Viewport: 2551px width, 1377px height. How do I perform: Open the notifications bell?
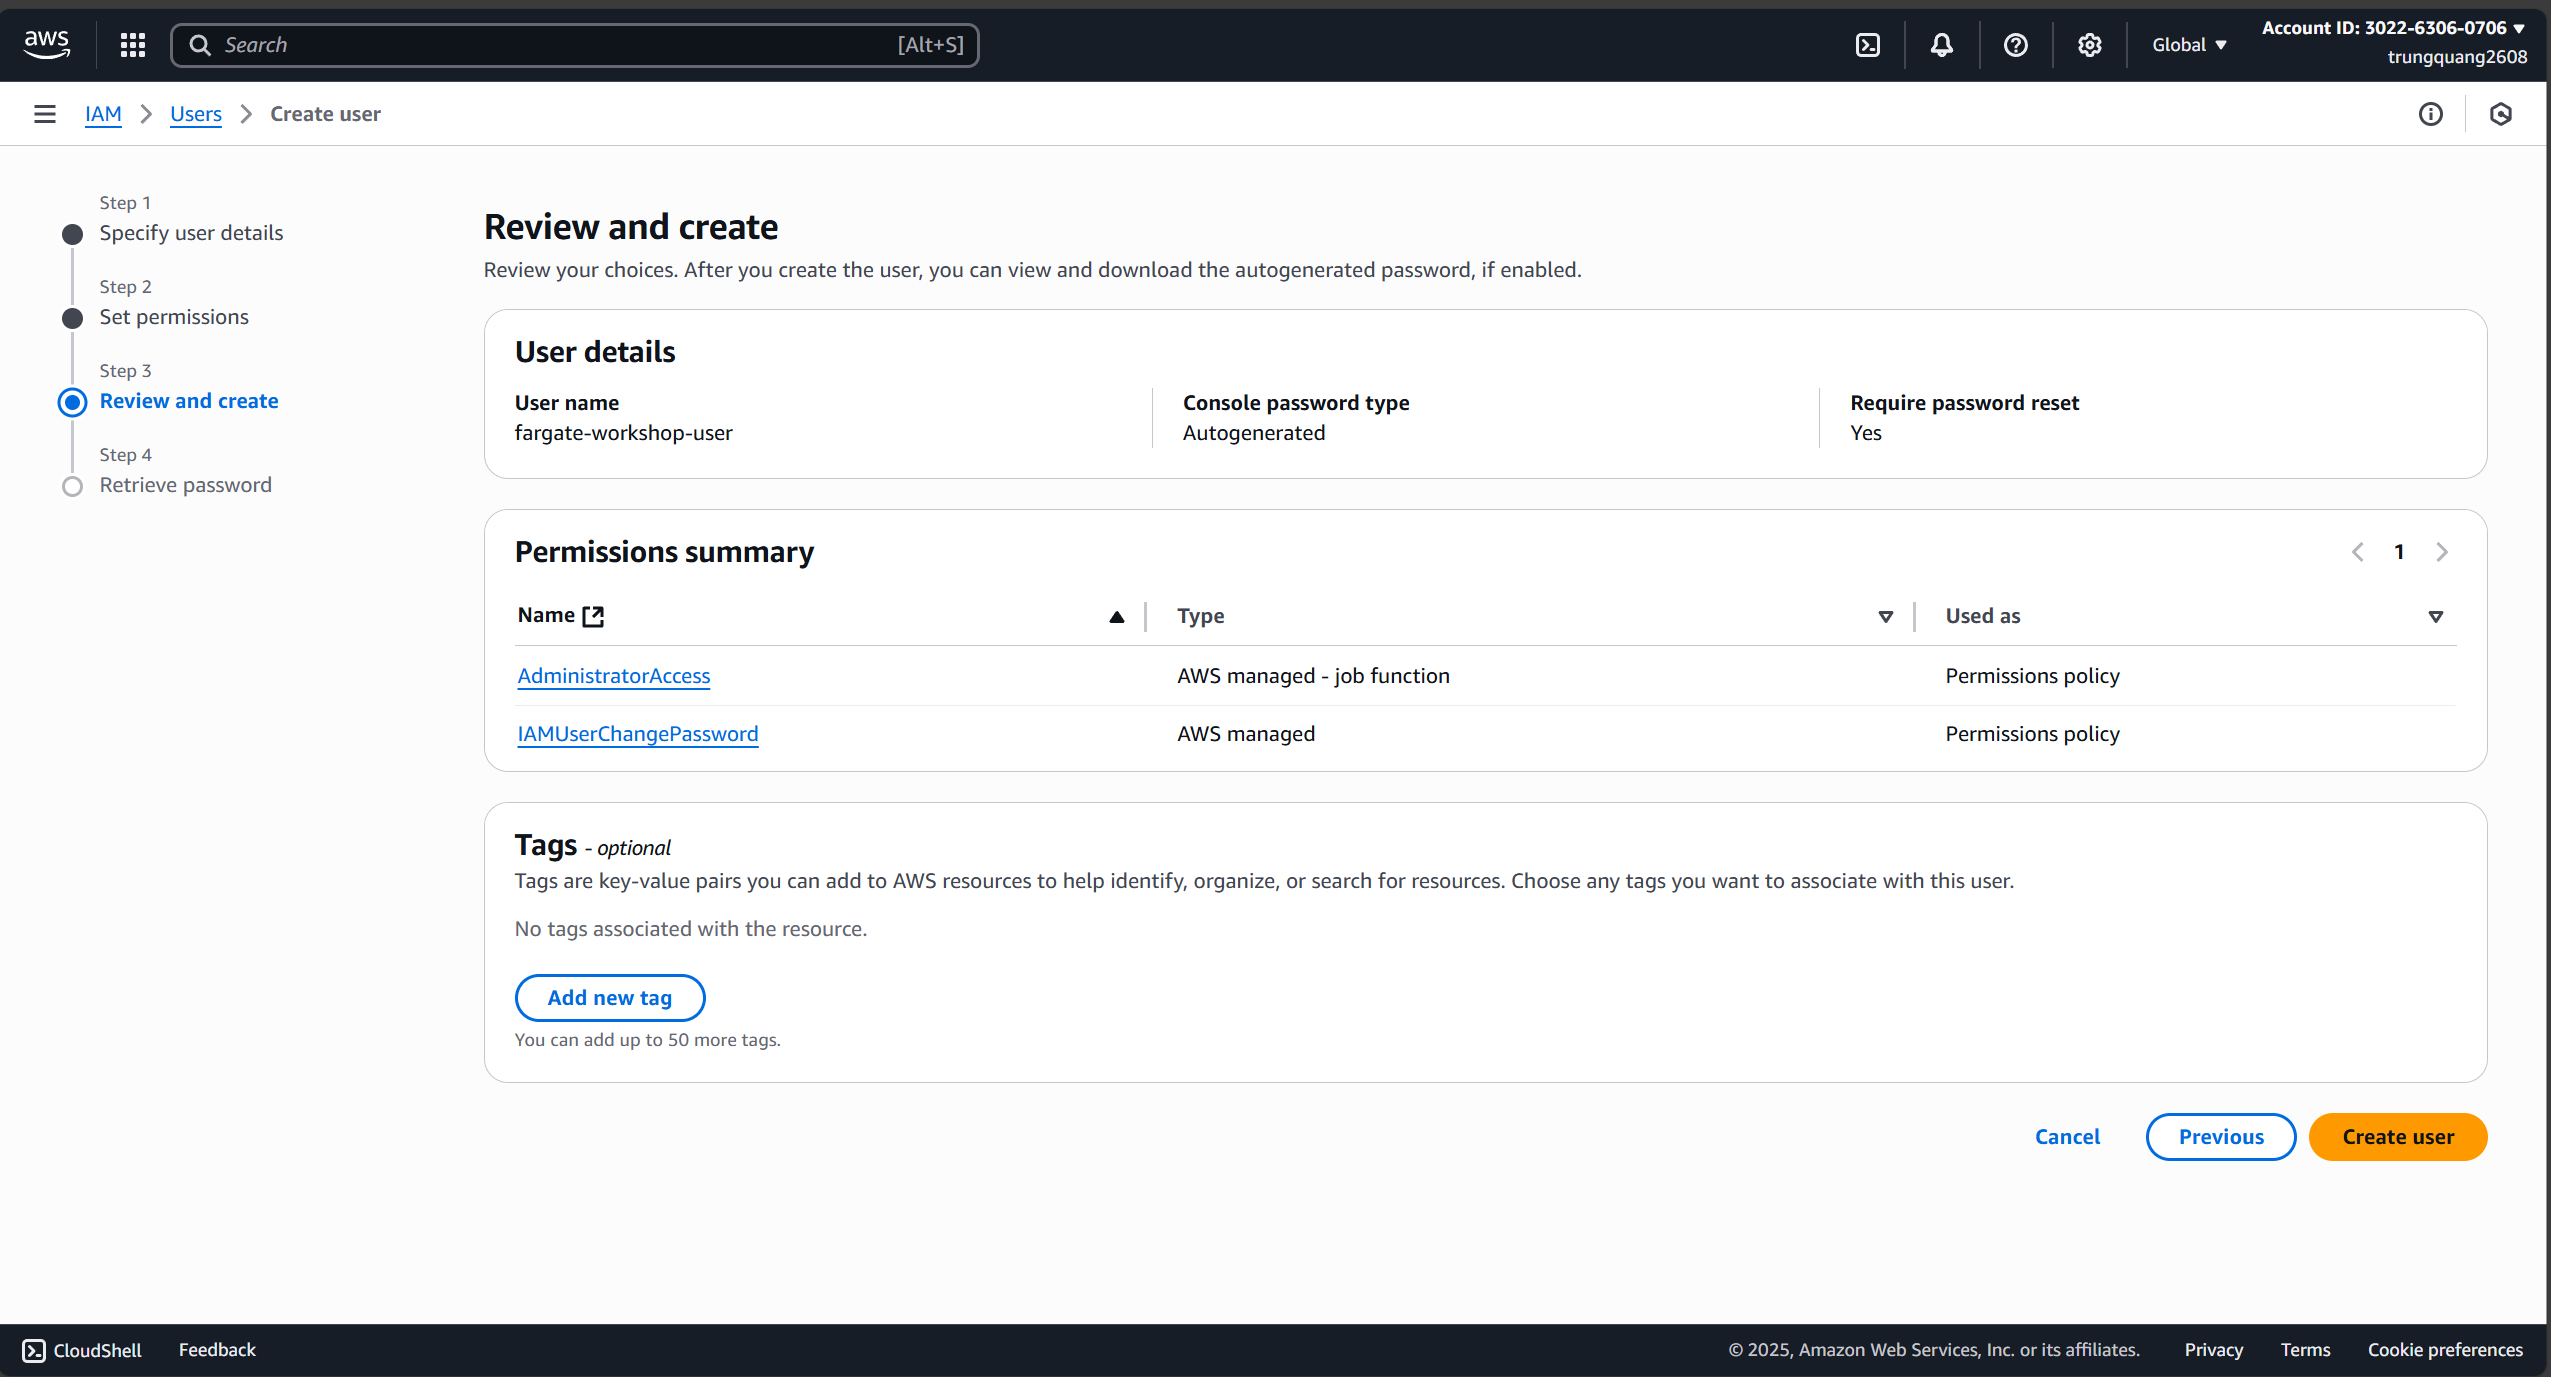(1941, 45)
